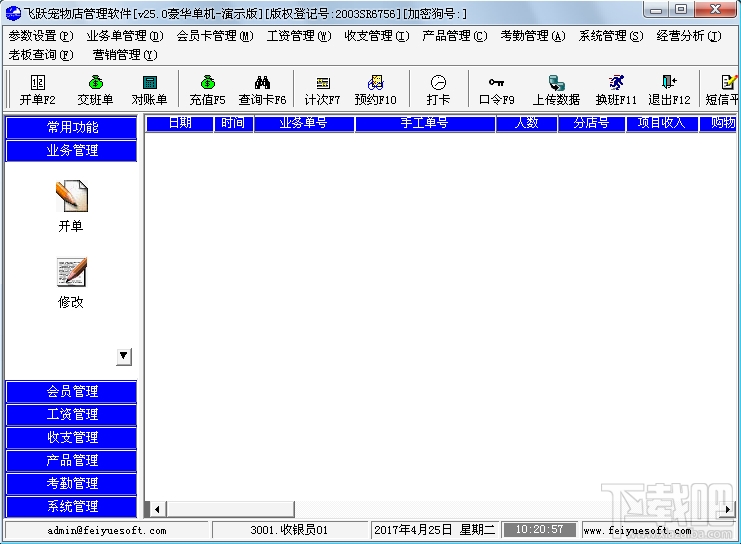The height and width of the screenshot is (544, 741).
Task: Click the 计次F7 count icon
Action: click(322, 90)
